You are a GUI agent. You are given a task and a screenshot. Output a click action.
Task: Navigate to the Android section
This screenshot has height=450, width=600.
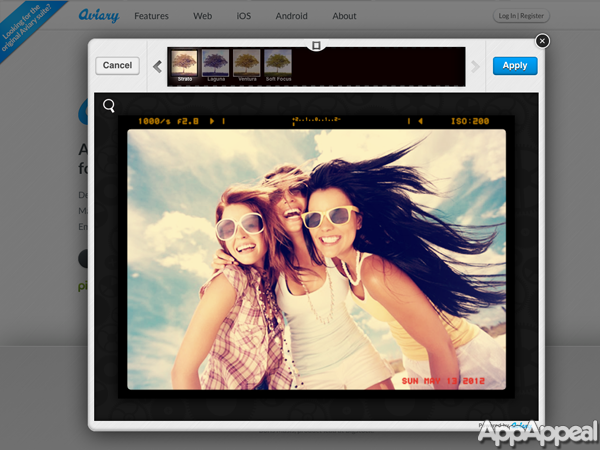point(291,16)
